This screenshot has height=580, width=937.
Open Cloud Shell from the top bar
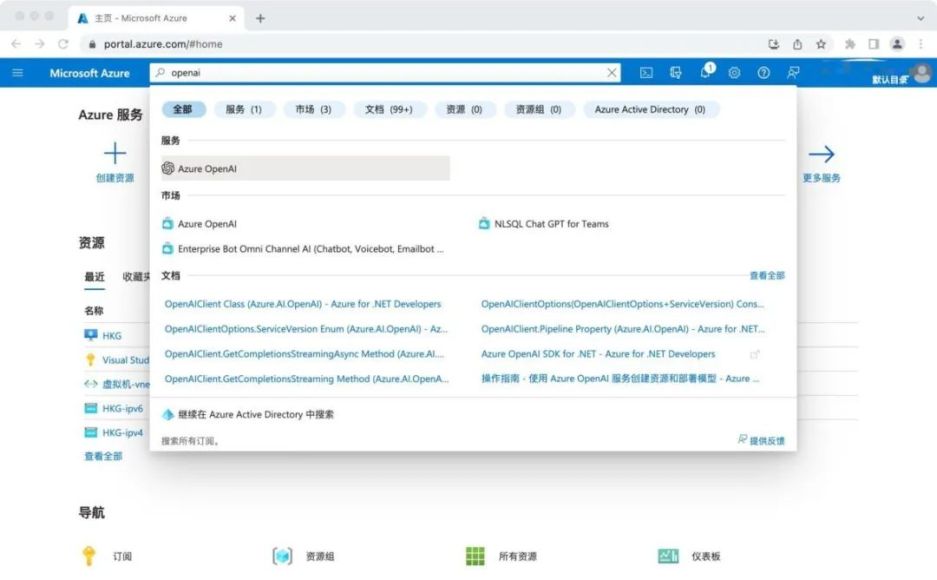[647, 73]
